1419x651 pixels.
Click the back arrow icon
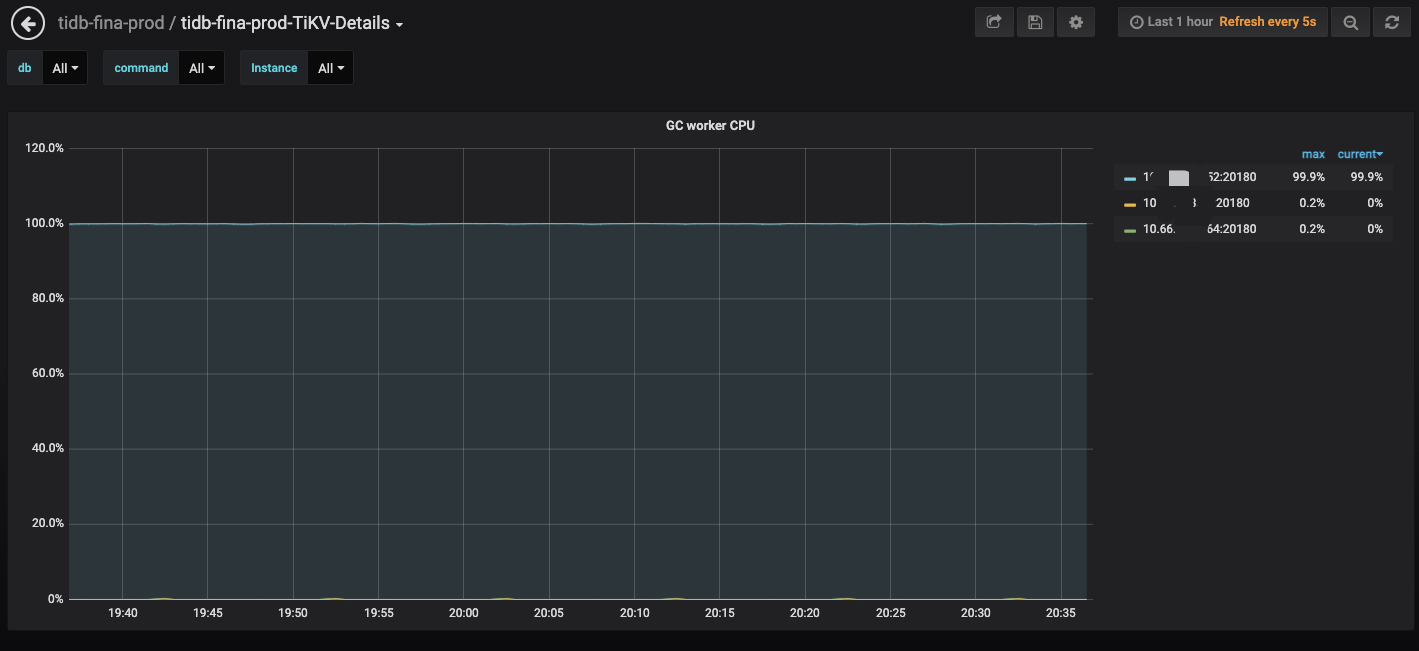click(x=28, y=23)
